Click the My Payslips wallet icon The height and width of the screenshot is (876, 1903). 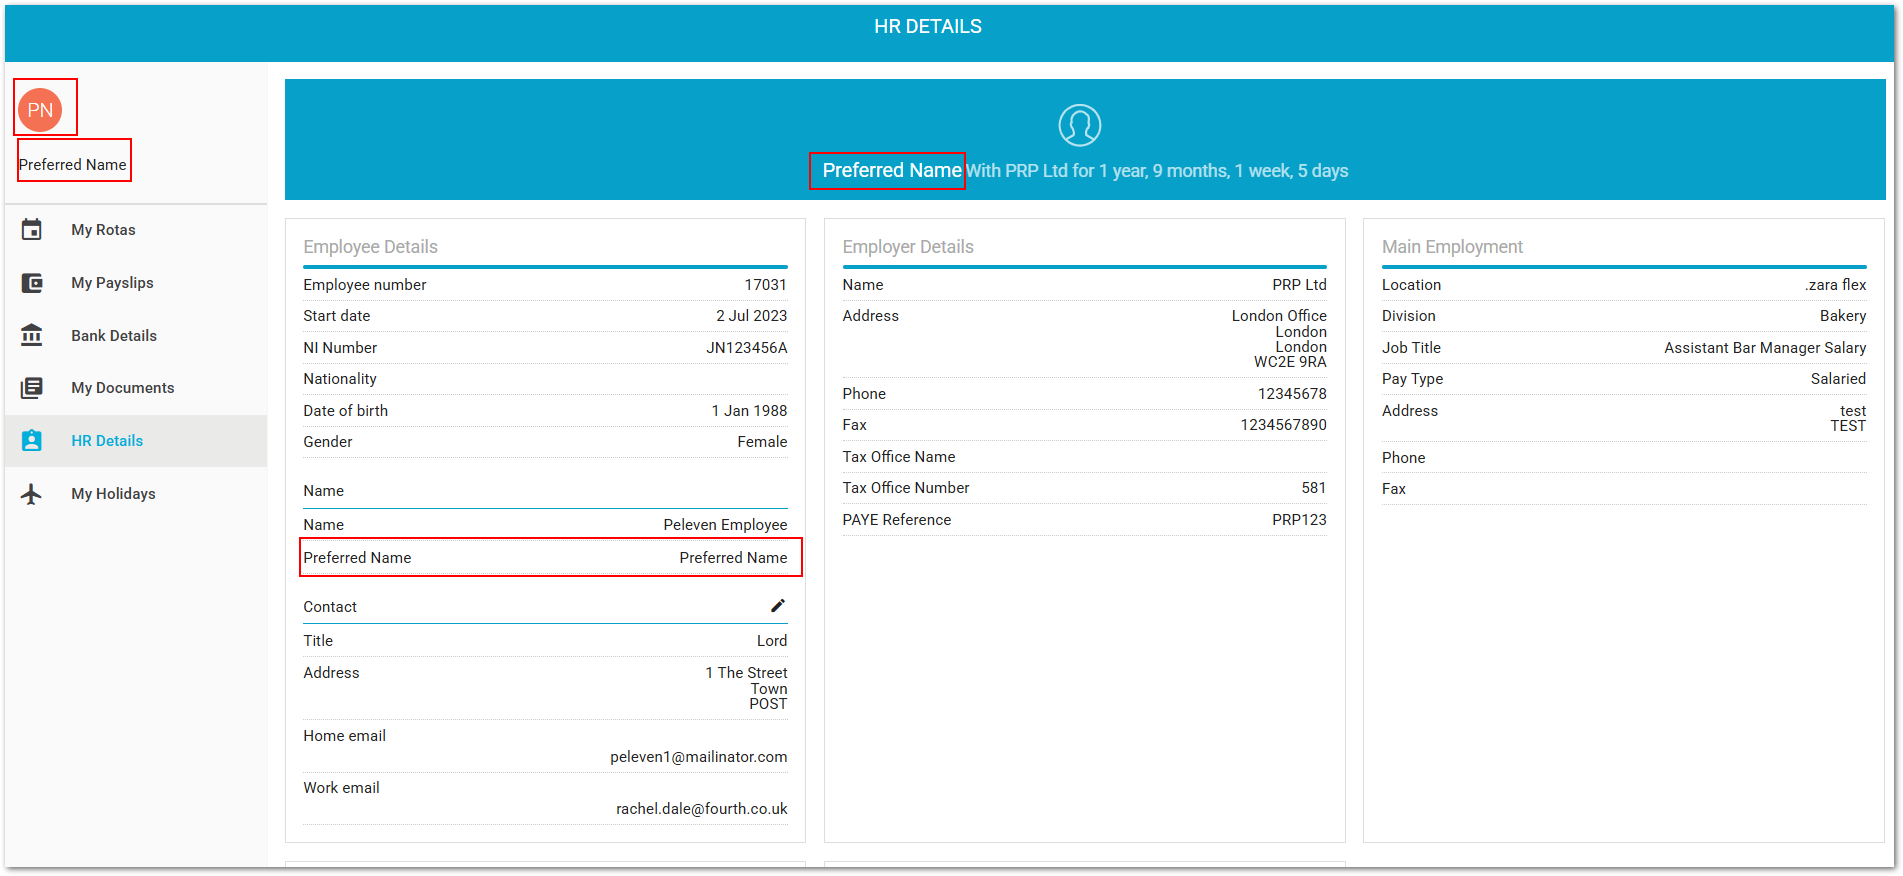(32, 283)
